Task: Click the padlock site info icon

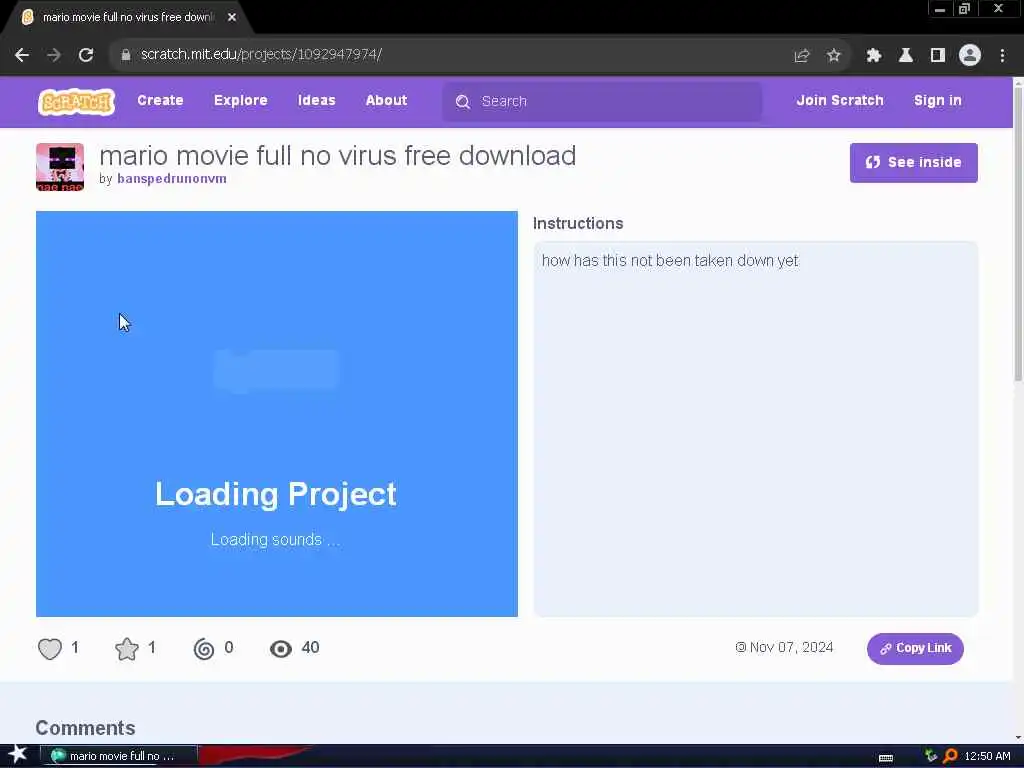Action: 125,55
